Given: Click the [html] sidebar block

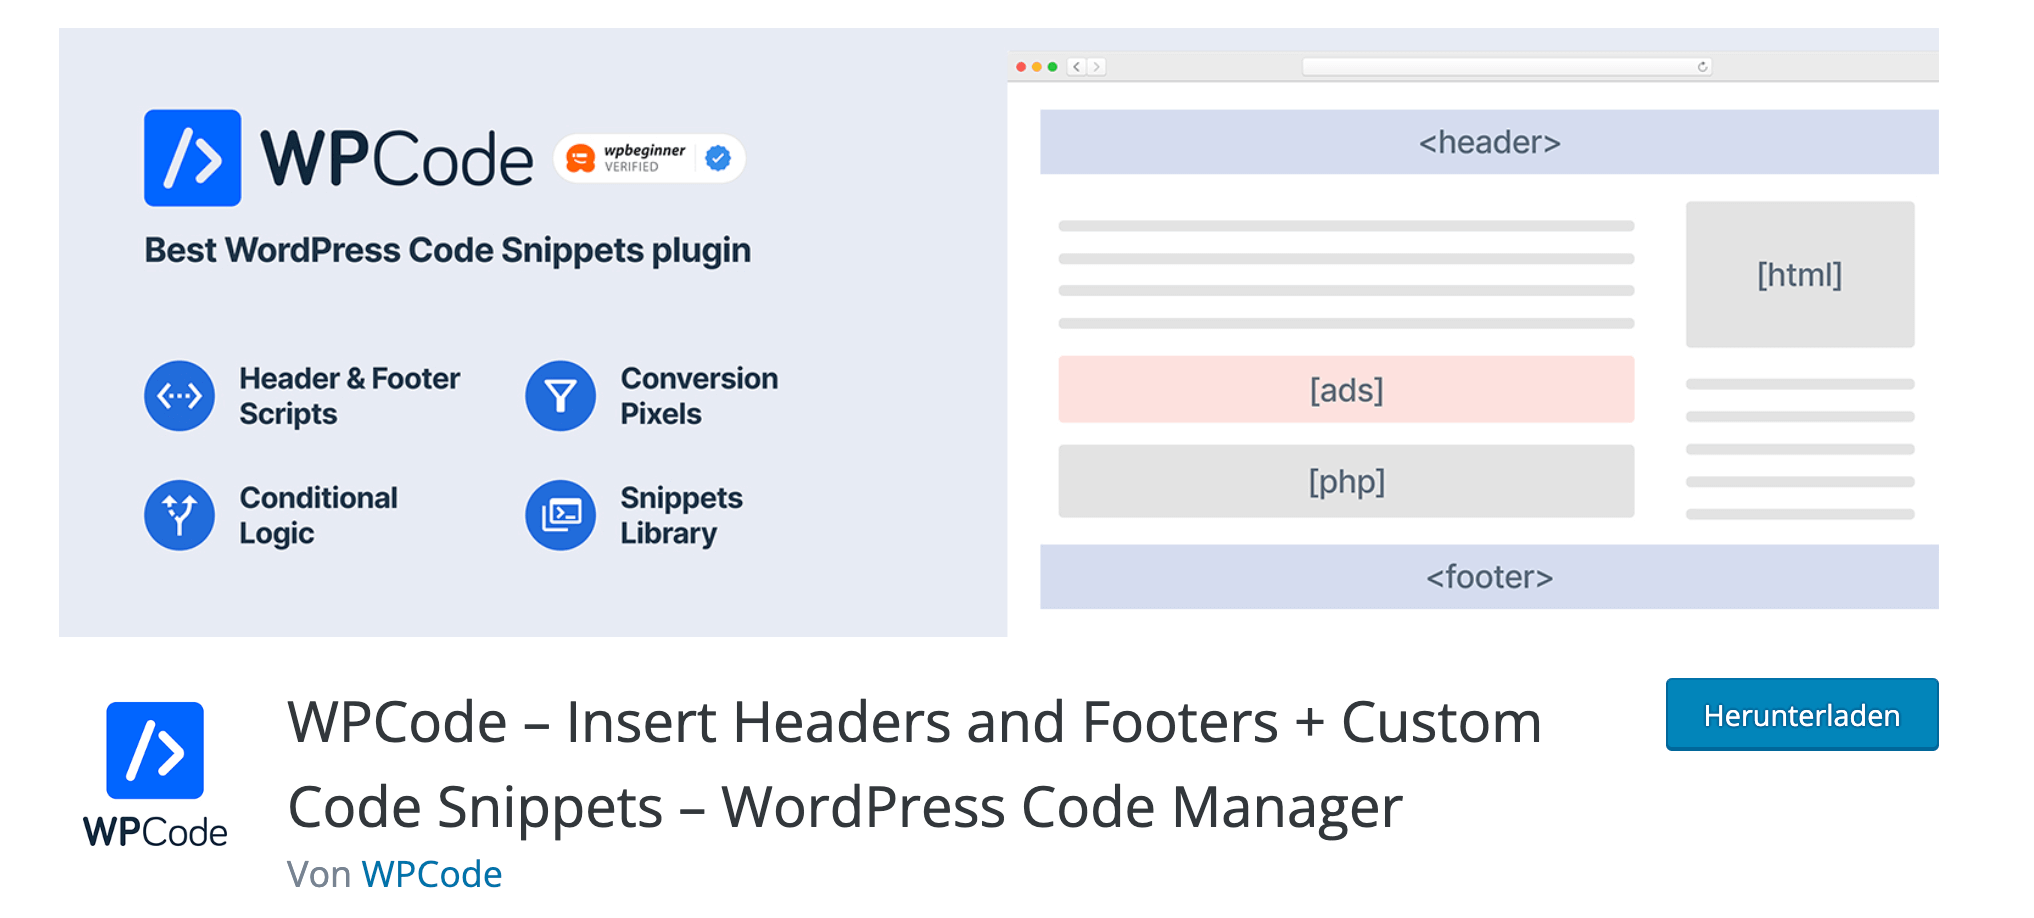Looking at the screenshot, I should [x=1800, y=275].
